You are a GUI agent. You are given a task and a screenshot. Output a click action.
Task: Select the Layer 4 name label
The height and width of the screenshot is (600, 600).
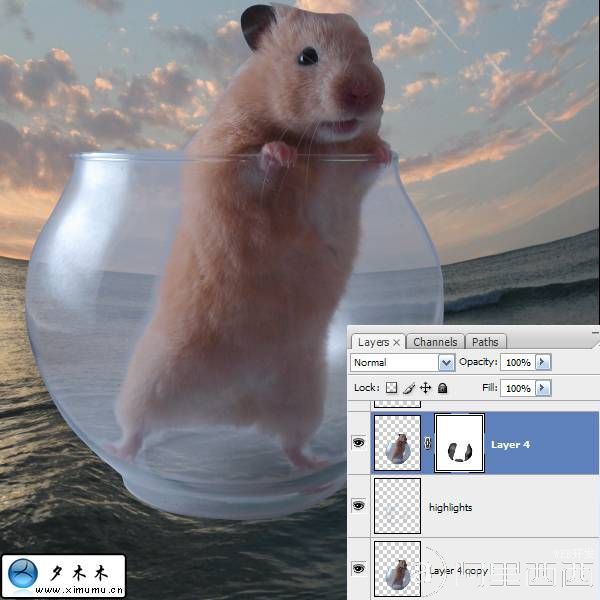[x=510, y=445]
